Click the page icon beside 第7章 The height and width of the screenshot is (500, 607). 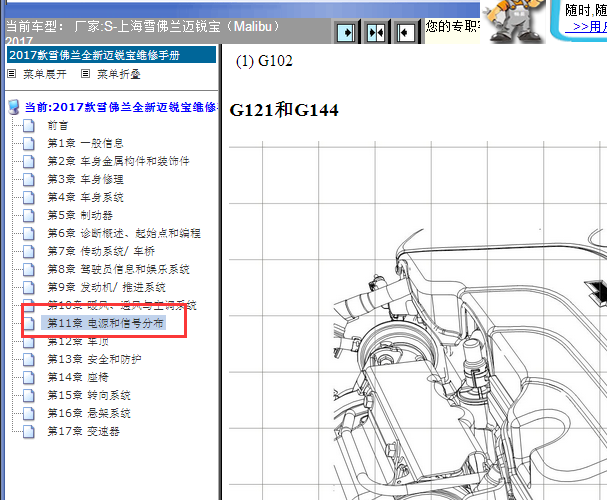point(28,252)
